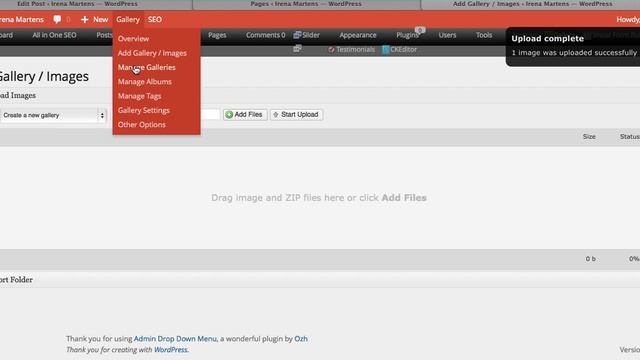Open Gallery Settings menu entry
The image size is (640, 360).
(144, 110)
